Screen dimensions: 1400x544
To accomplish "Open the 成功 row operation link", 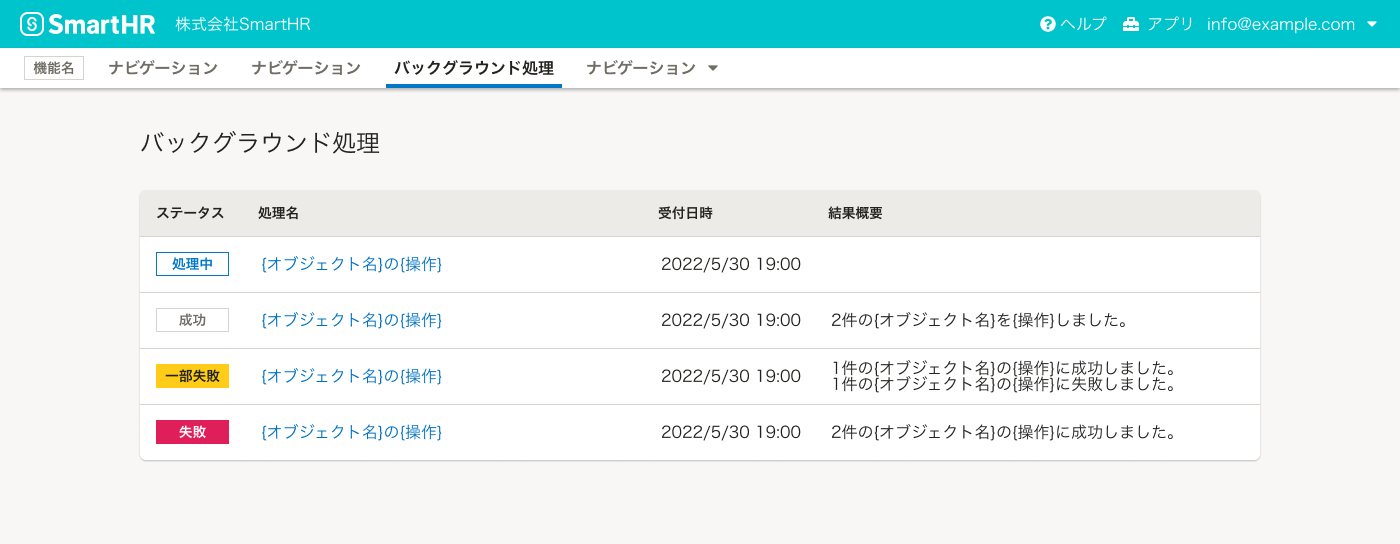I will click(351, 320).
